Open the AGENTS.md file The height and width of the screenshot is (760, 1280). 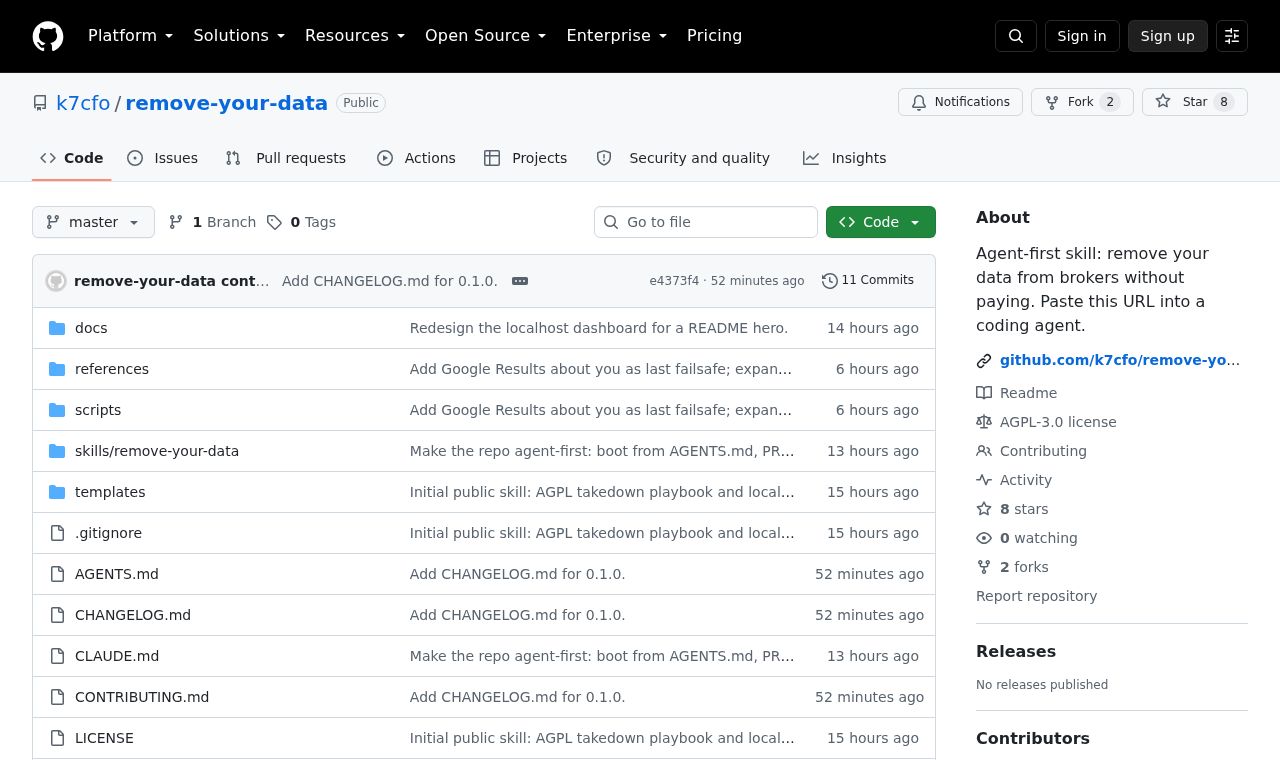pyautogui.click(x=117, y=574)
